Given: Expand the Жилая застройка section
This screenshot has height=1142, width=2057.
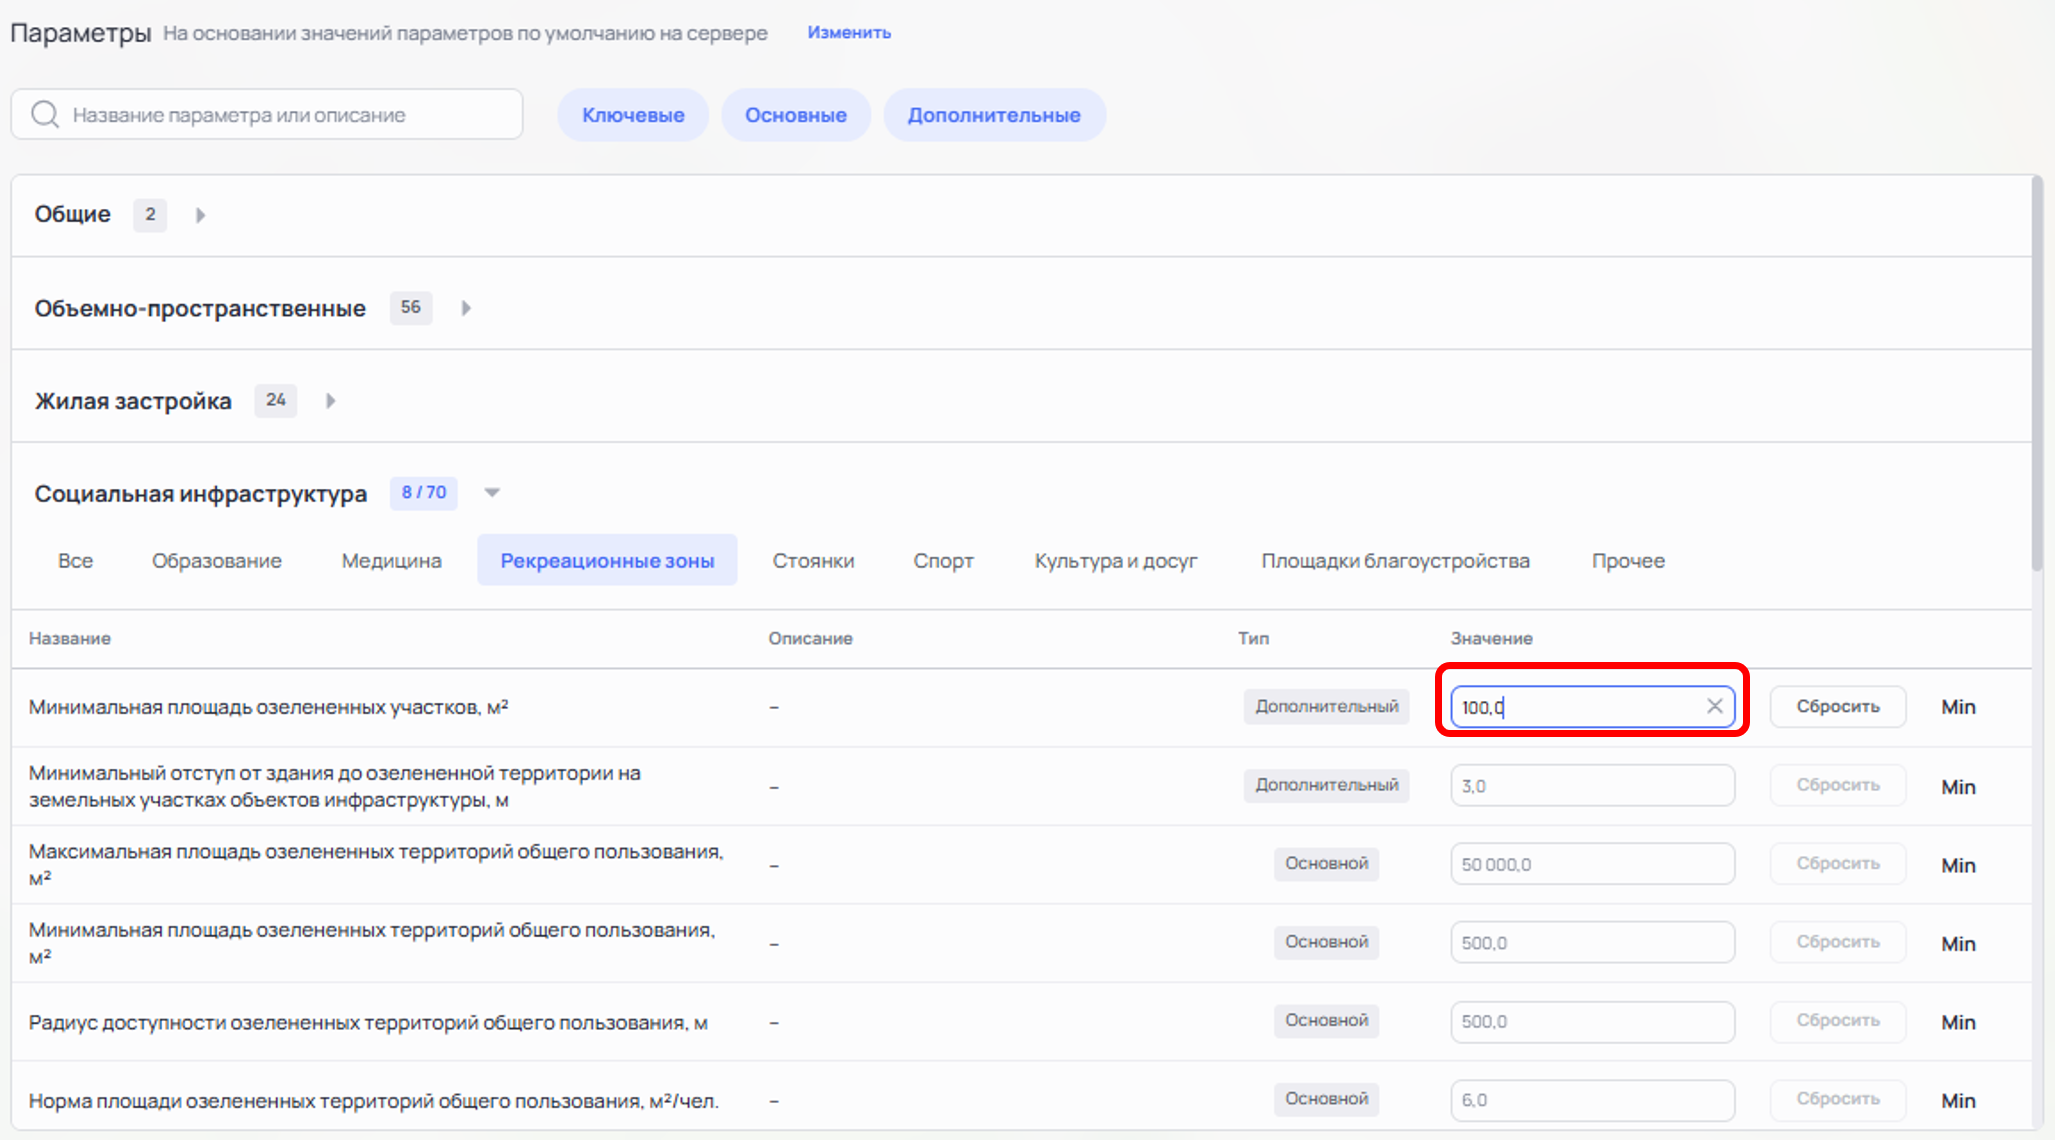Looking at the screenshot, I should point(330,401).
